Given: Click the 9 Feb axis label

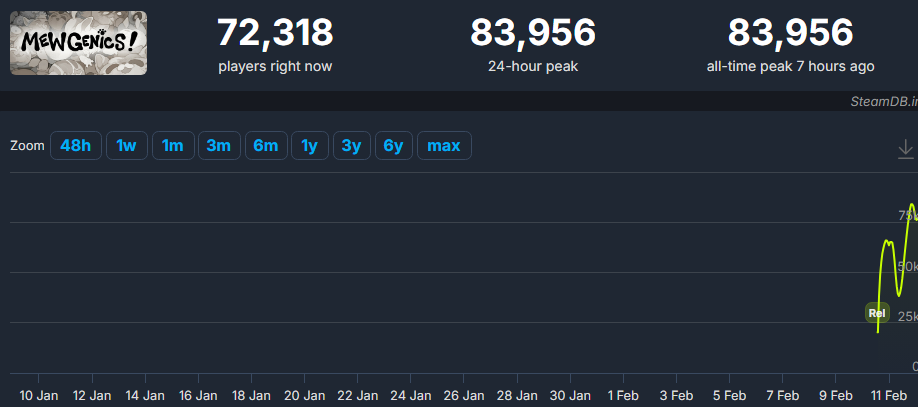Looking at the screenshot, I should 835,395.
